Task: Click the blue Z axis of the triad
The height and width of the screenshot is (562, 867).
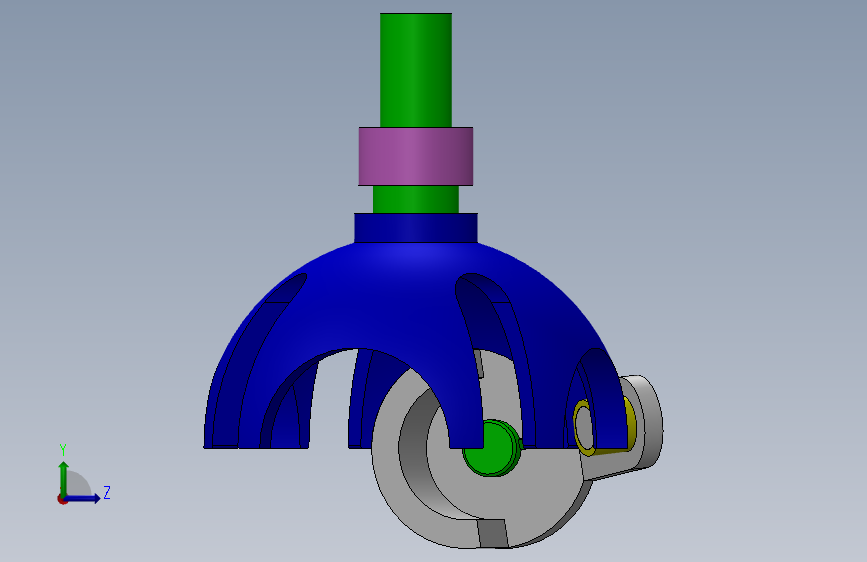Action: [x=83, y=498]
